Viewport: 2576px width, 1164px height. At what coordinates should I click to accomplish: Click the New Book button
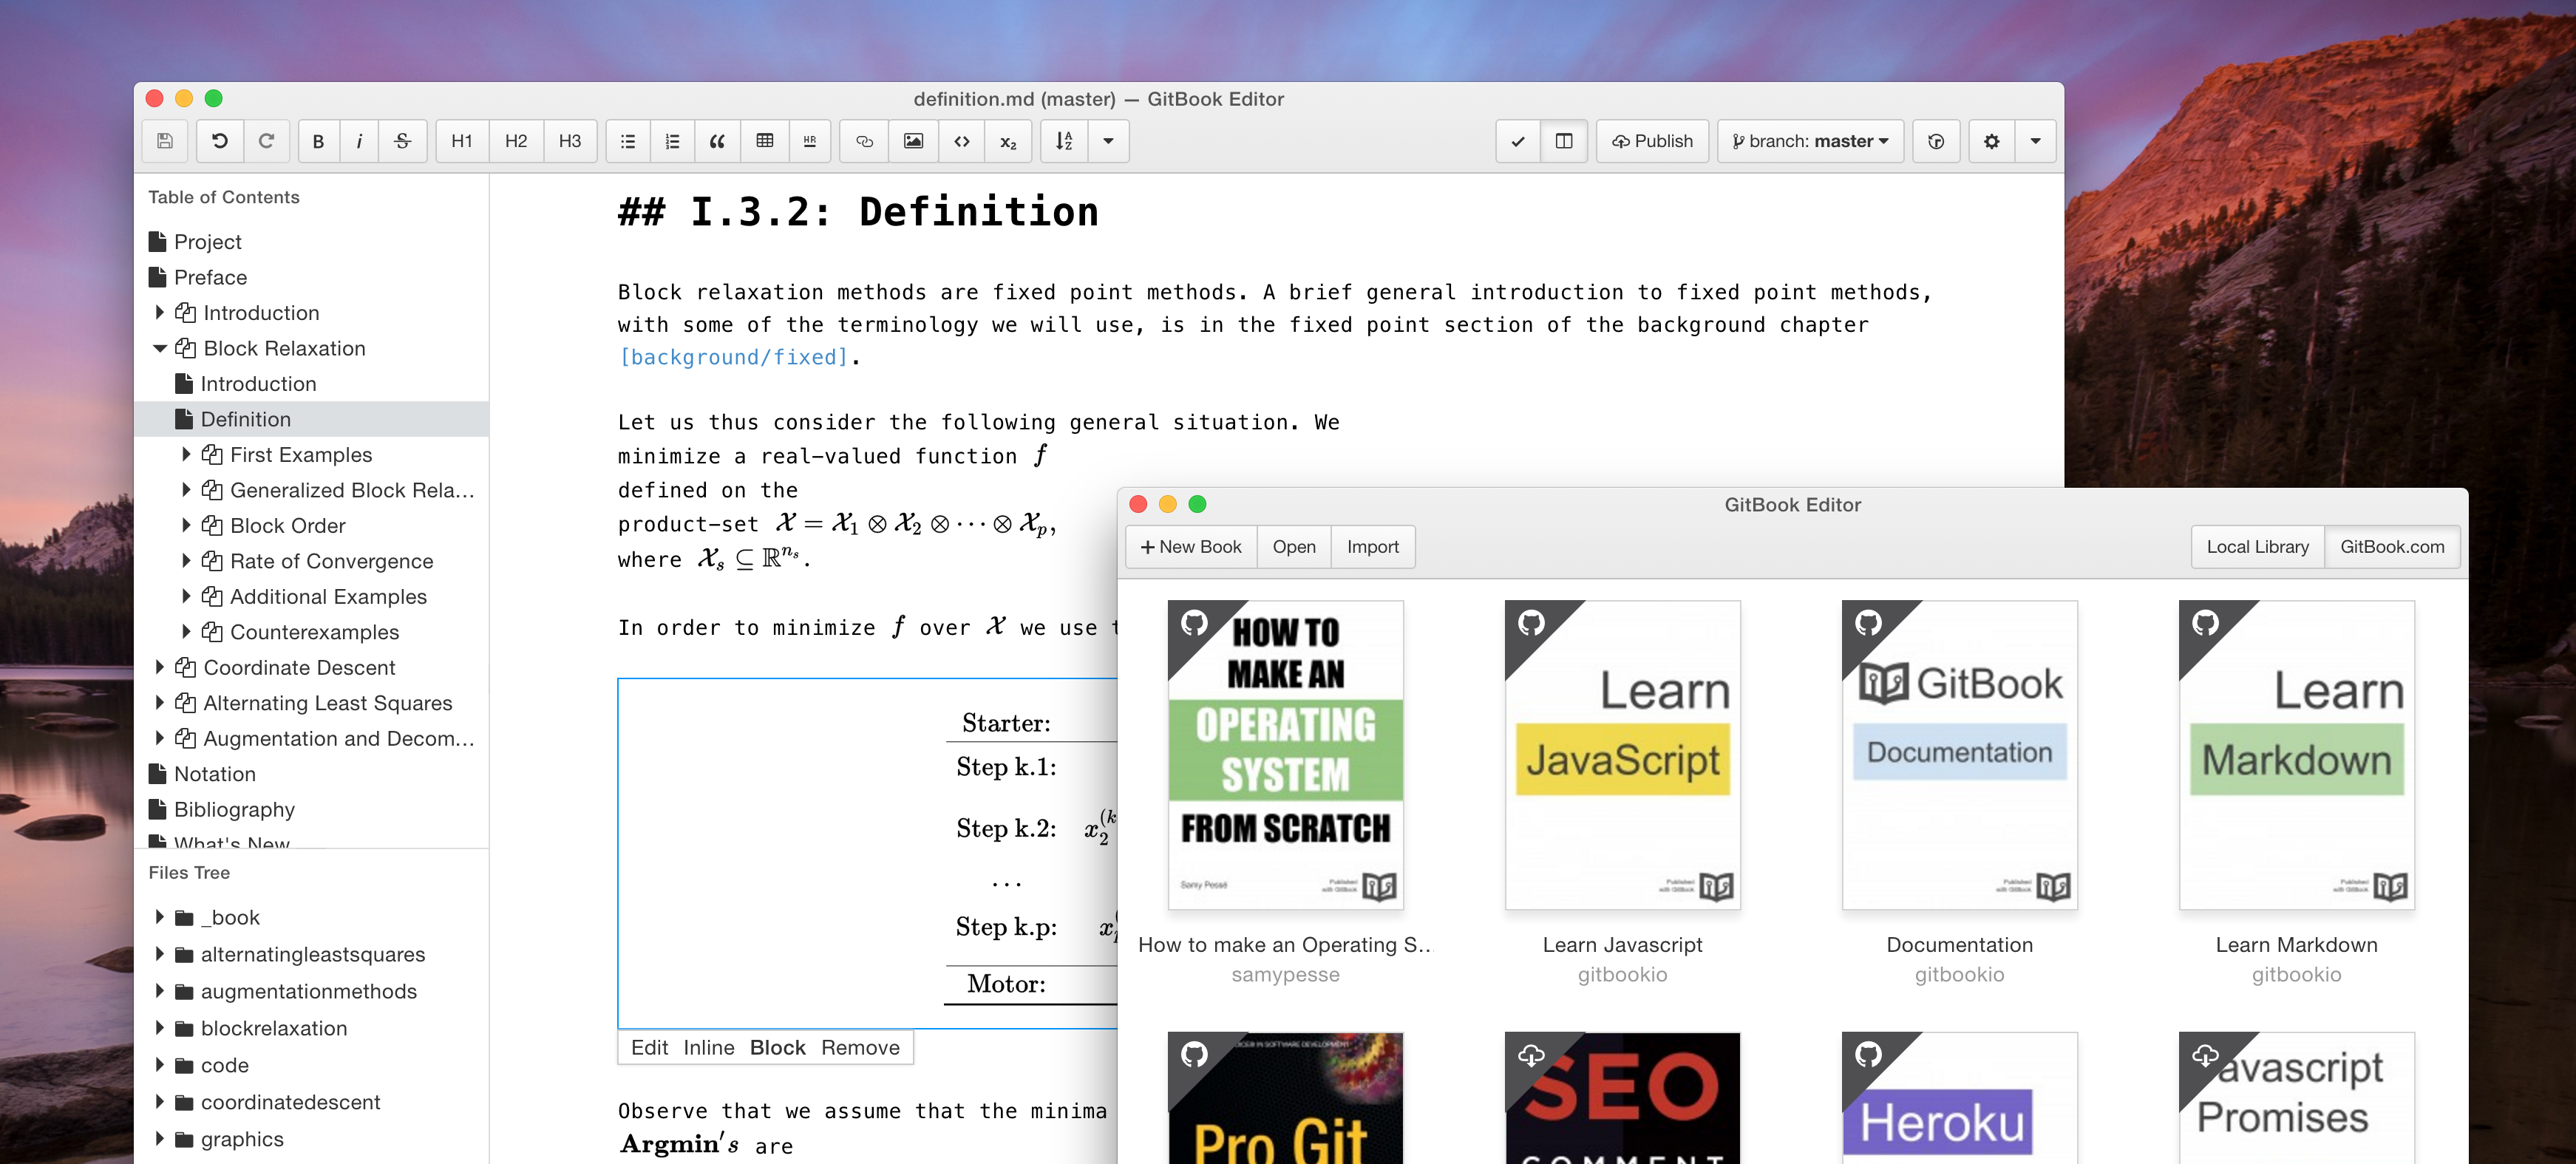[1188, 547]
